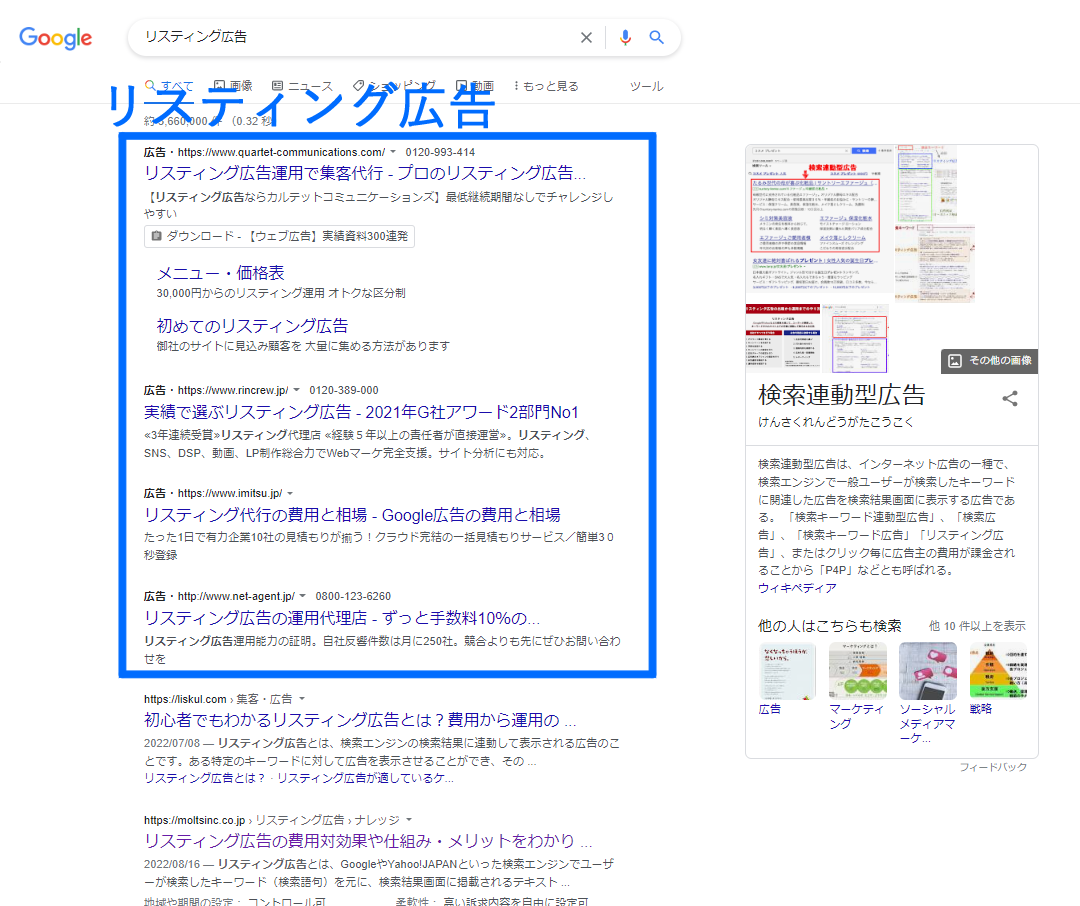Select the マーケティング related search thumbnail
1080x906 pixels.
858,671
